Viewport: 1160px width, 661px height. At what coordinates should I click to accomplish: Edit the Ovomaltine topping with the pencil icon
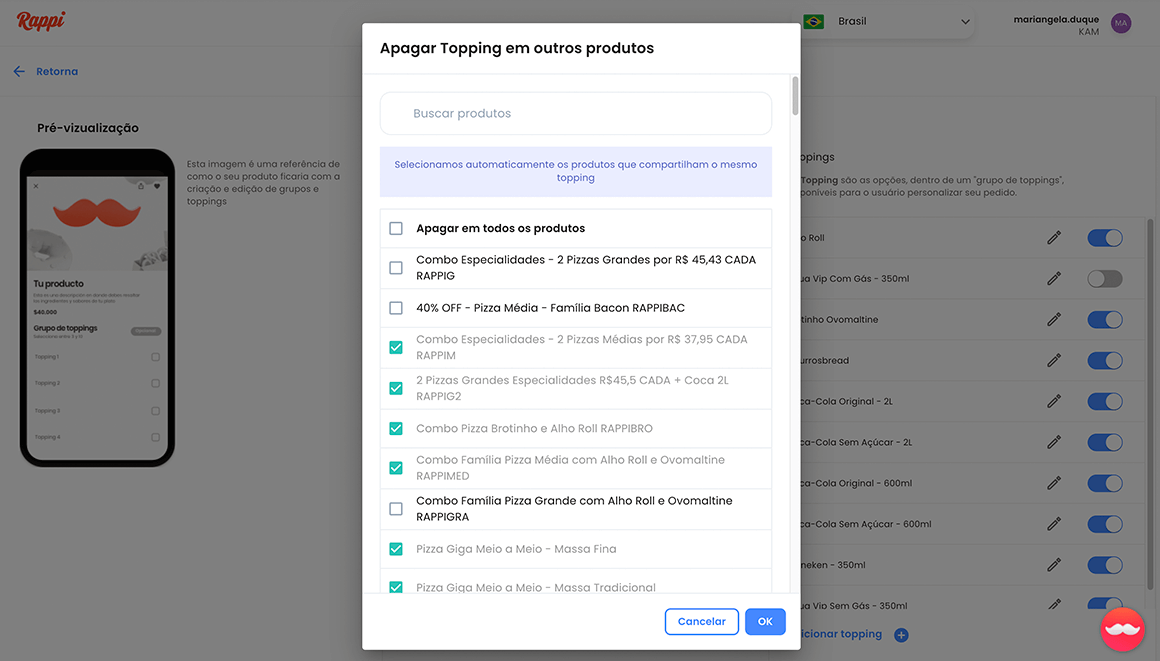point(1054,320)
